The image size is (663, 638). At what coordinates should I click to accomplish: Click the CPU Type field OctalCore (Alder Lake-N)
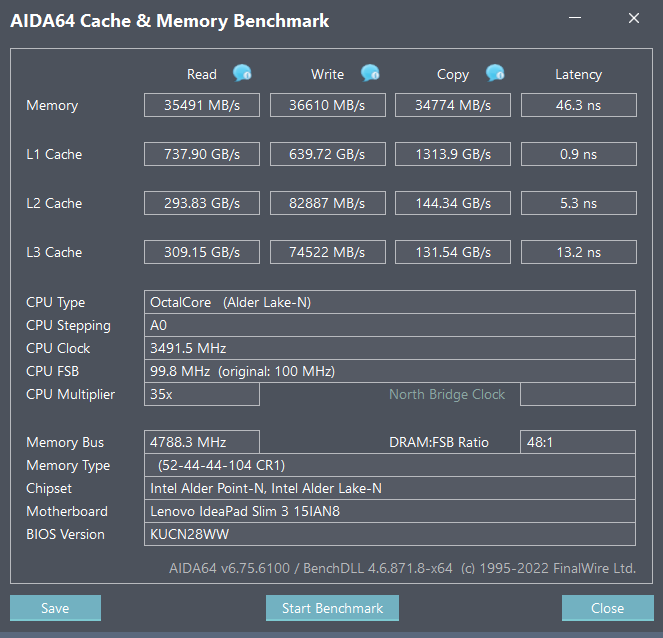click(390, 302)
